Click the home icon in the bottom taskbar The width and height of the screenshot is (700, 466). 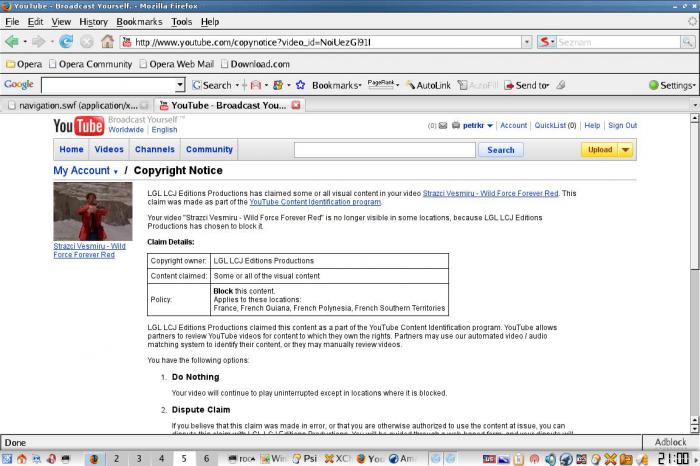pos(21,459)
